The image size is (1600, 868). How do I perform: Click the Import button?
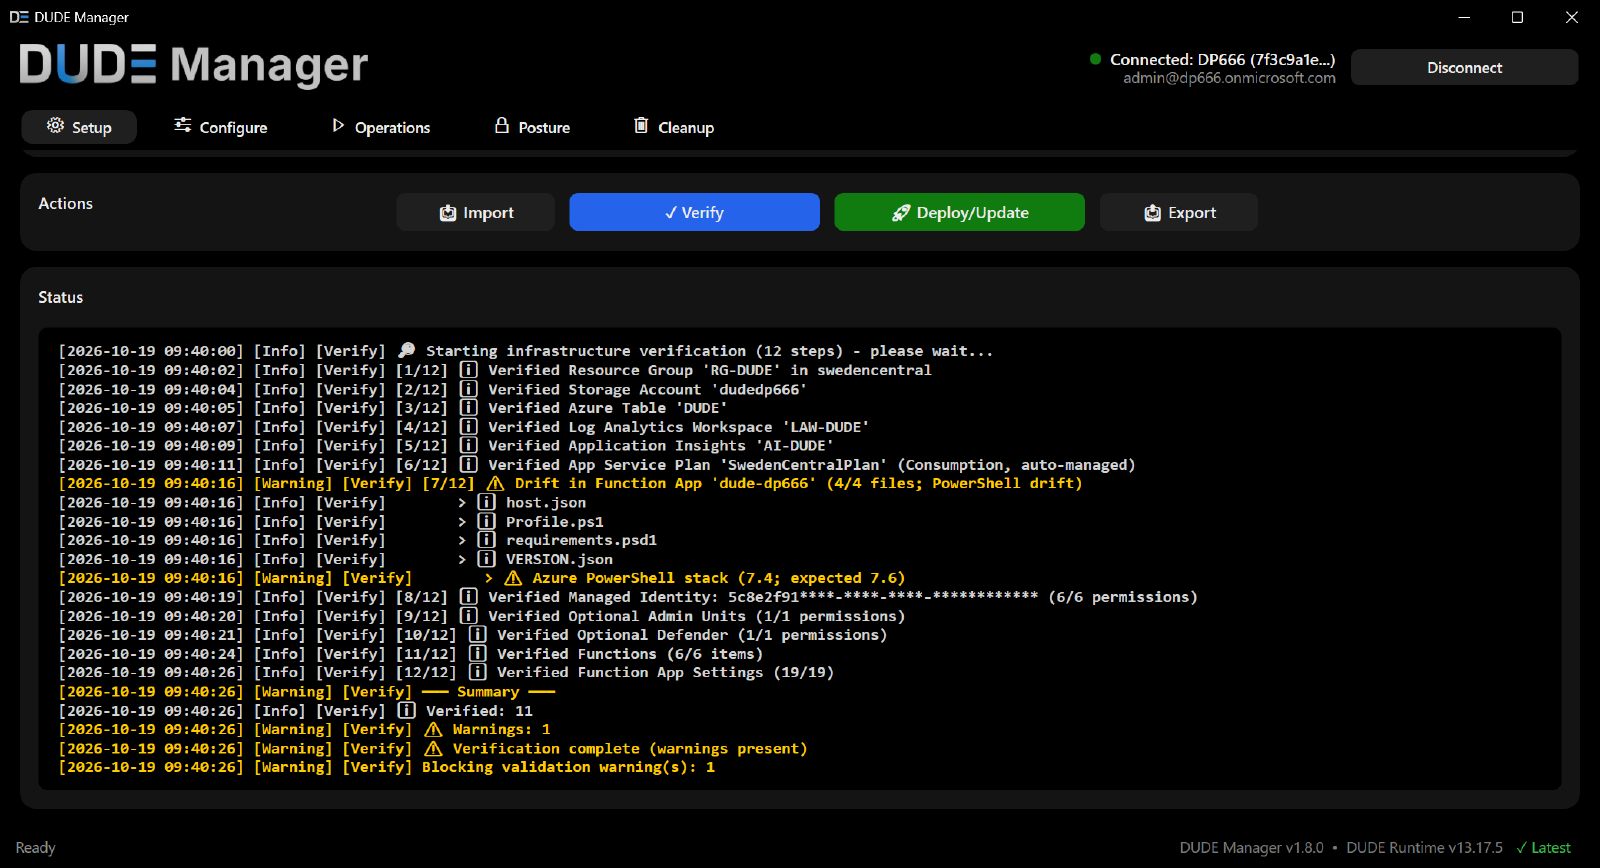pyautogui.click(x=476, y=212)
